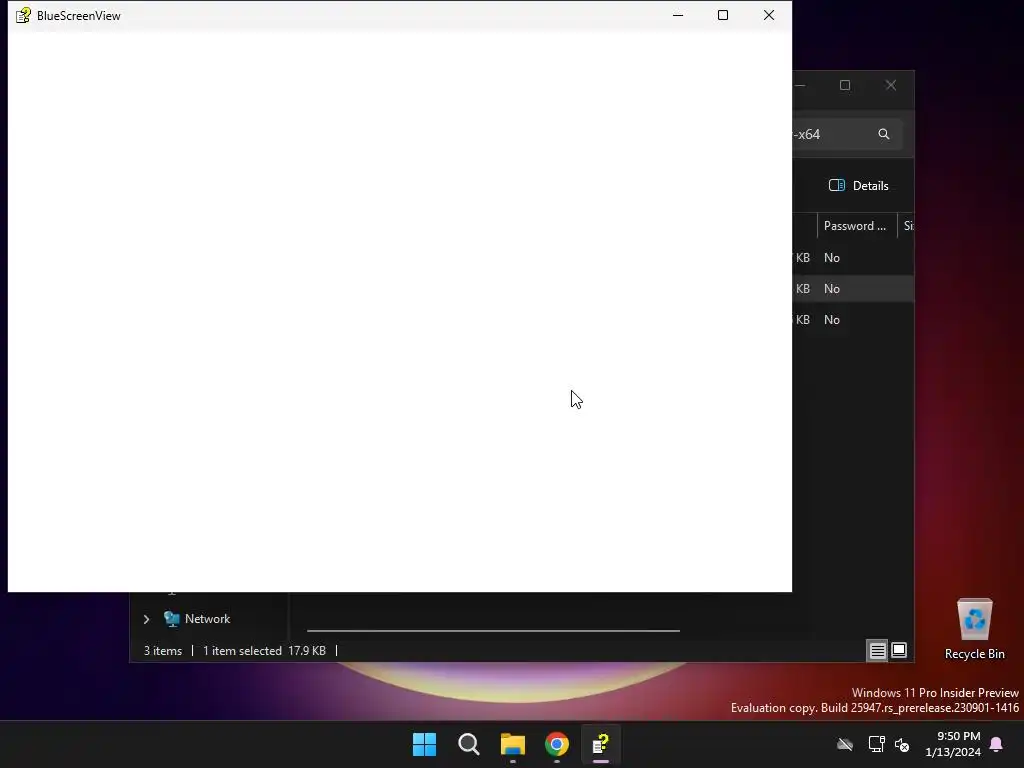
Task: Open the volume muted tray icon
Action: 902,744
